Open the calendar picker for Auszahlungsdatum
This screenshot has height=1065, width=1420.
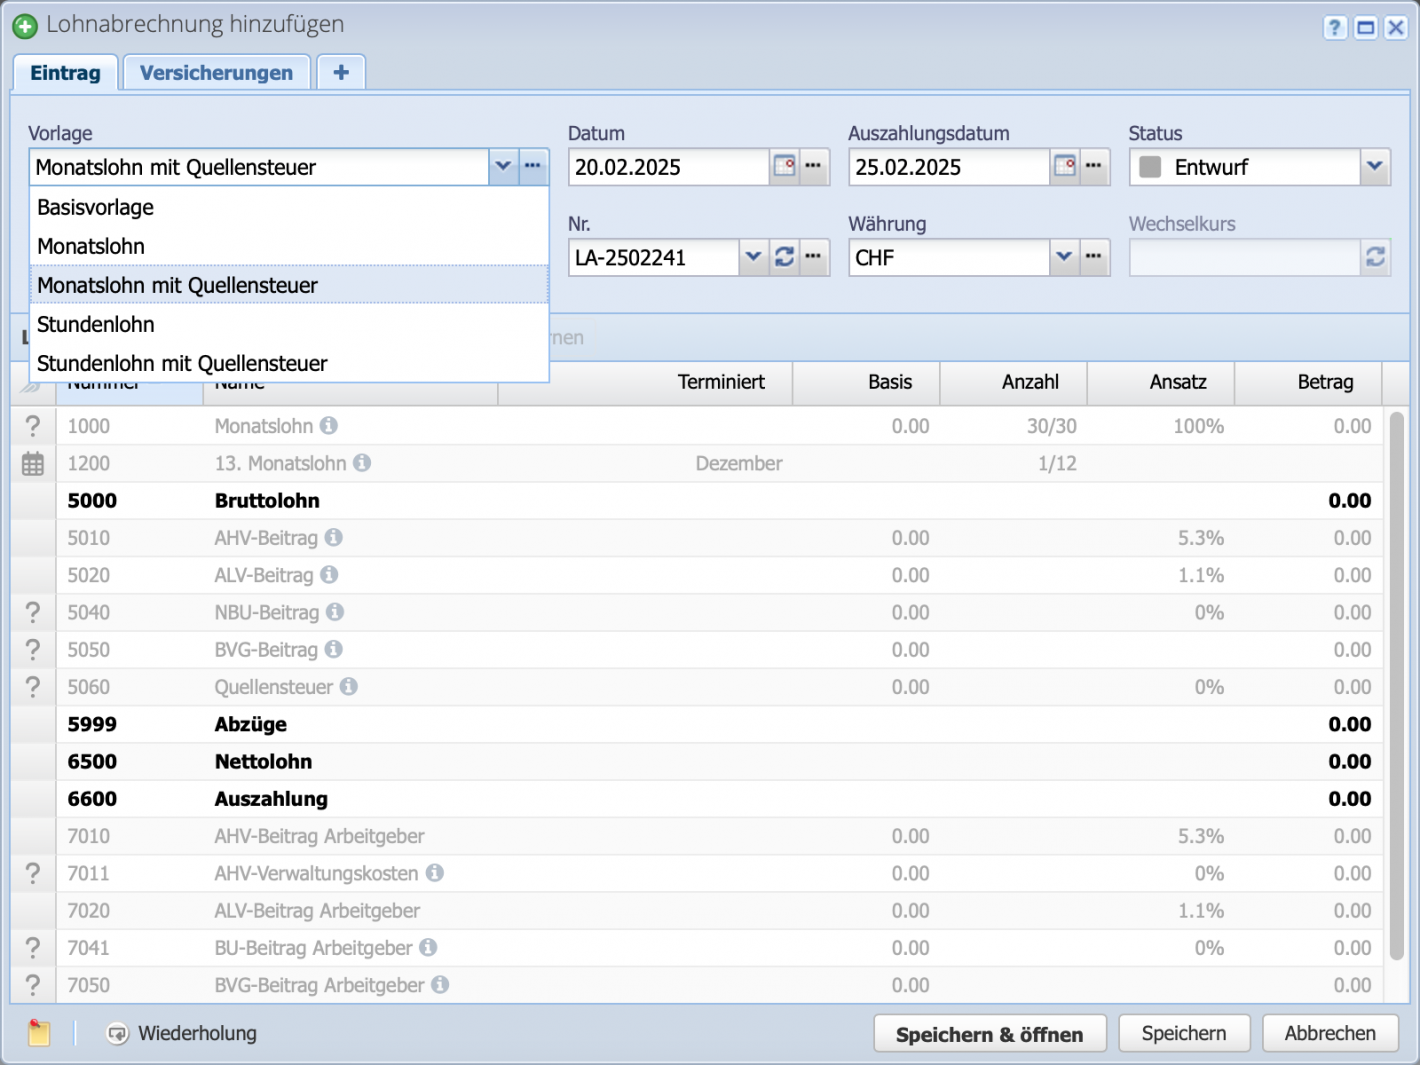1064,167
